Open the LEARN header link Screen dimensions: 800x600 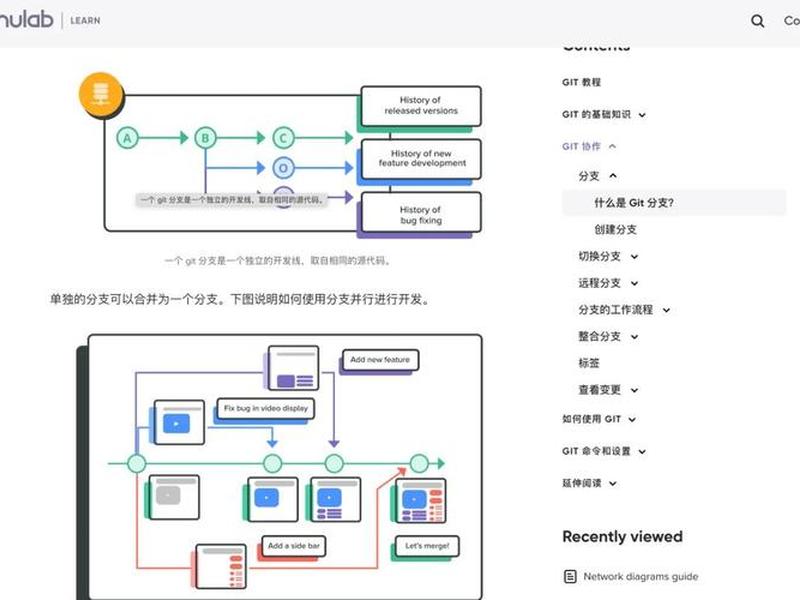click(85, 21)
